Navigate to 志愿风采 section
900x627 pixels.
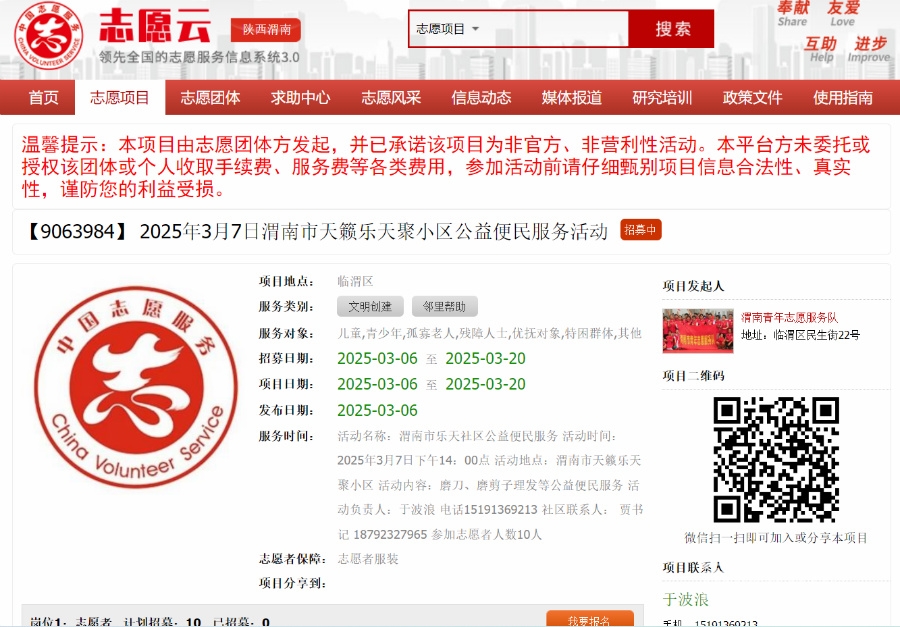[391, 97]
